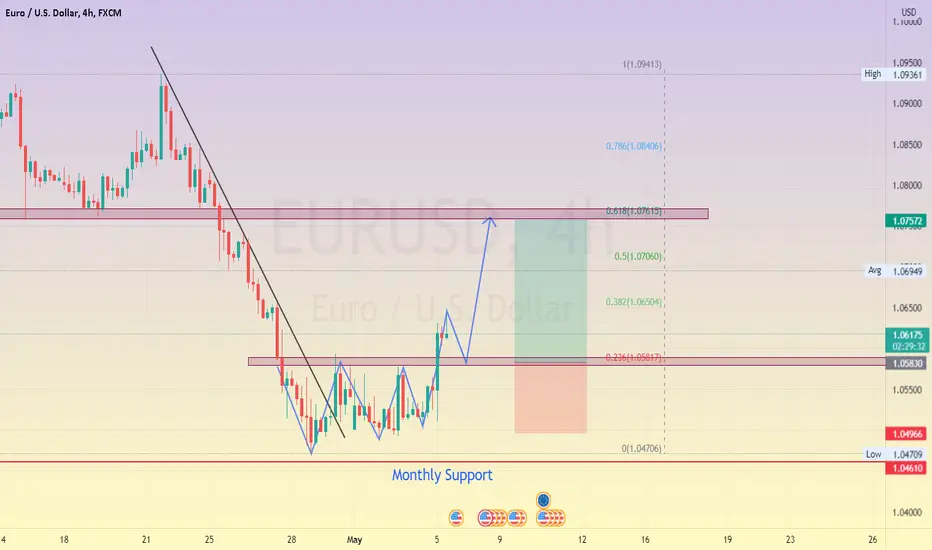
Task: Click Fibonacci level label 0.786(1.08406)
Action: (634, 146)
